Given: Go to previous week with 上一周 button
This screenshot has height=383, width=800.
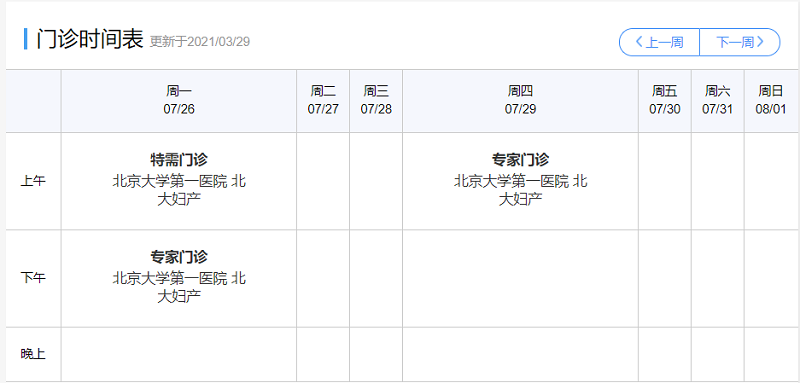Looking at the screenshot, I should (659, 42).
